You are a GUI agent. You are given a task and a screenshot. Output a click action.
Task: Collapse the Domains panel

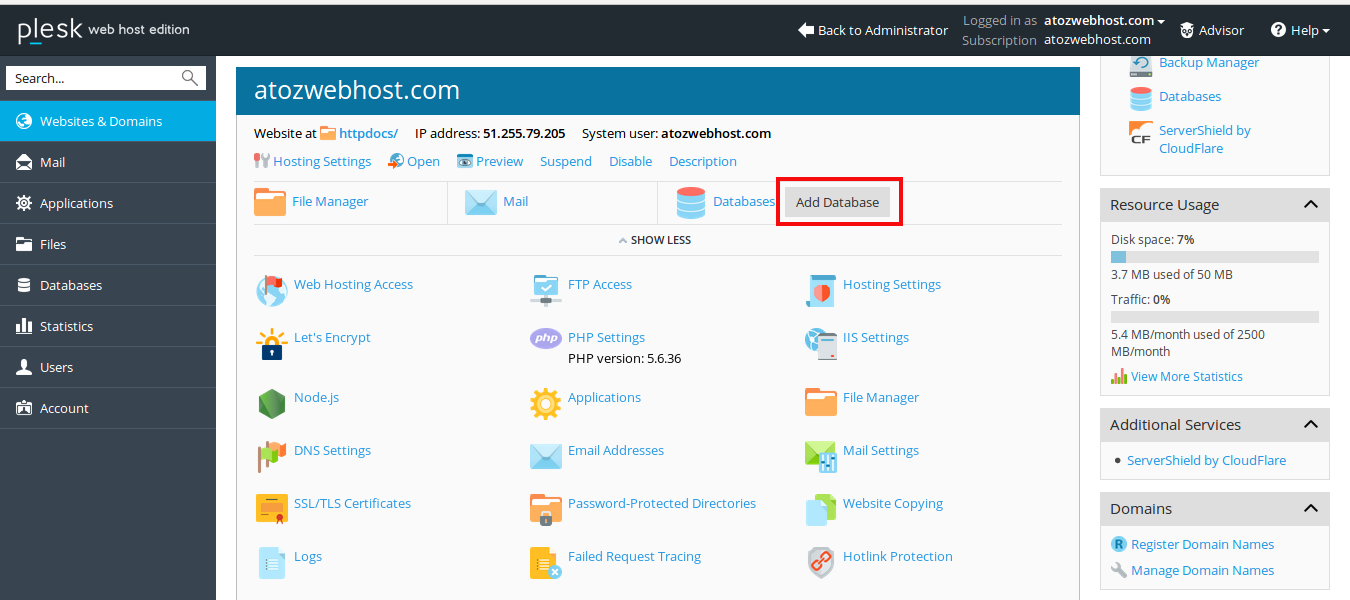pyautogui.click(x=1310, y=509)
